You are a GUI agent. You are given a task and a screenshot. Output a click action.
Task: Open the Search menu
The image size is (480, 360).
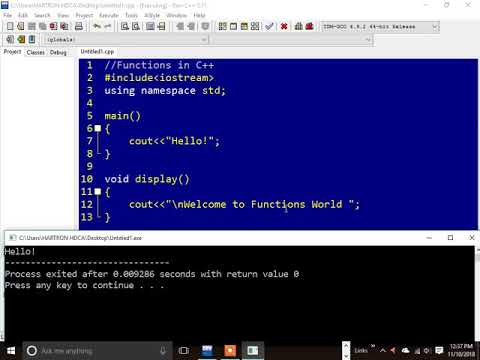pyautogui.click(x=42, y=15)
